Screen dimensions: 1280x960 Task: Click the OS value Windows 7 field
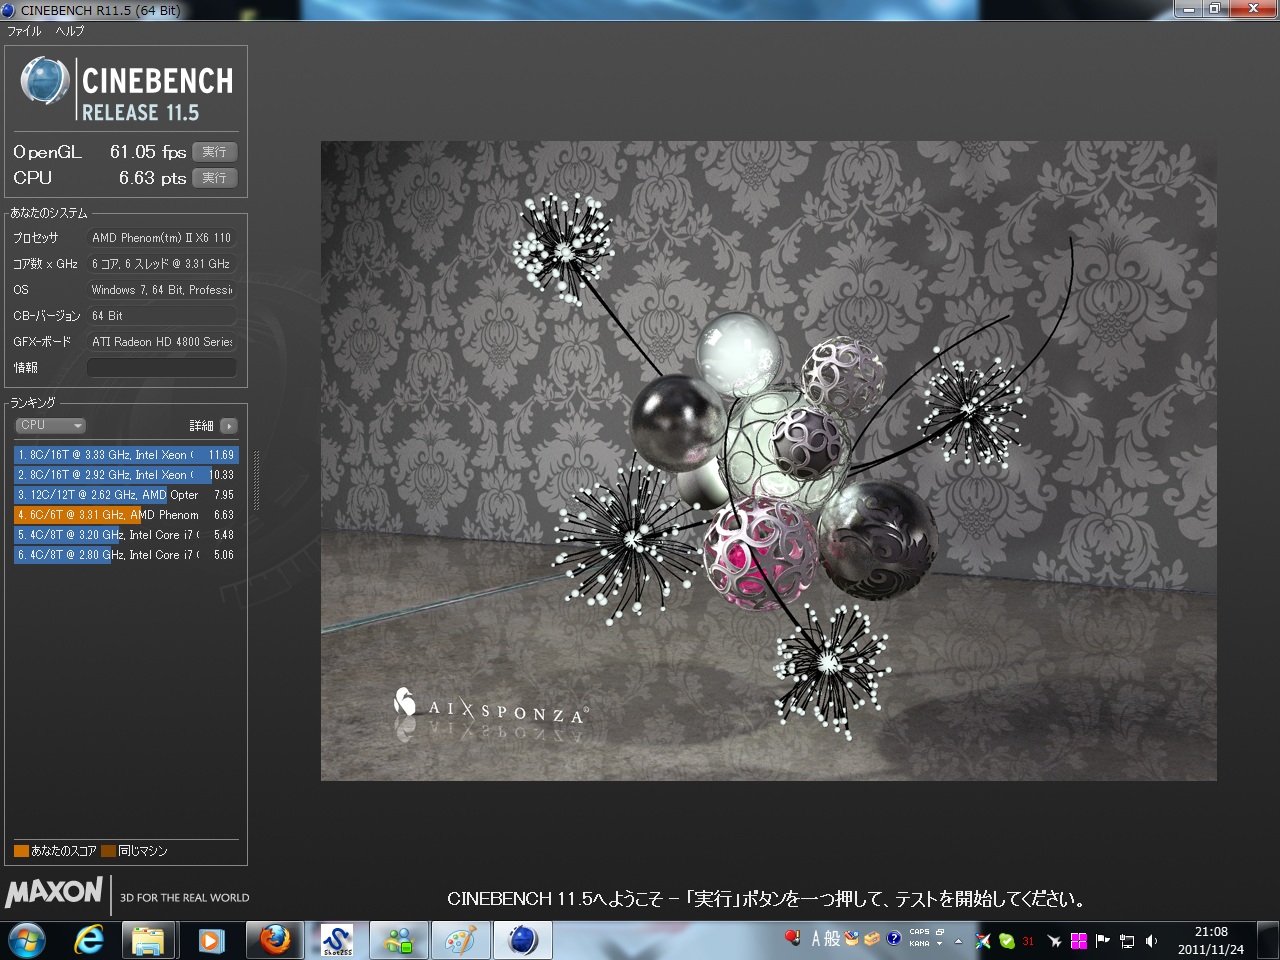tap(162, 290)
